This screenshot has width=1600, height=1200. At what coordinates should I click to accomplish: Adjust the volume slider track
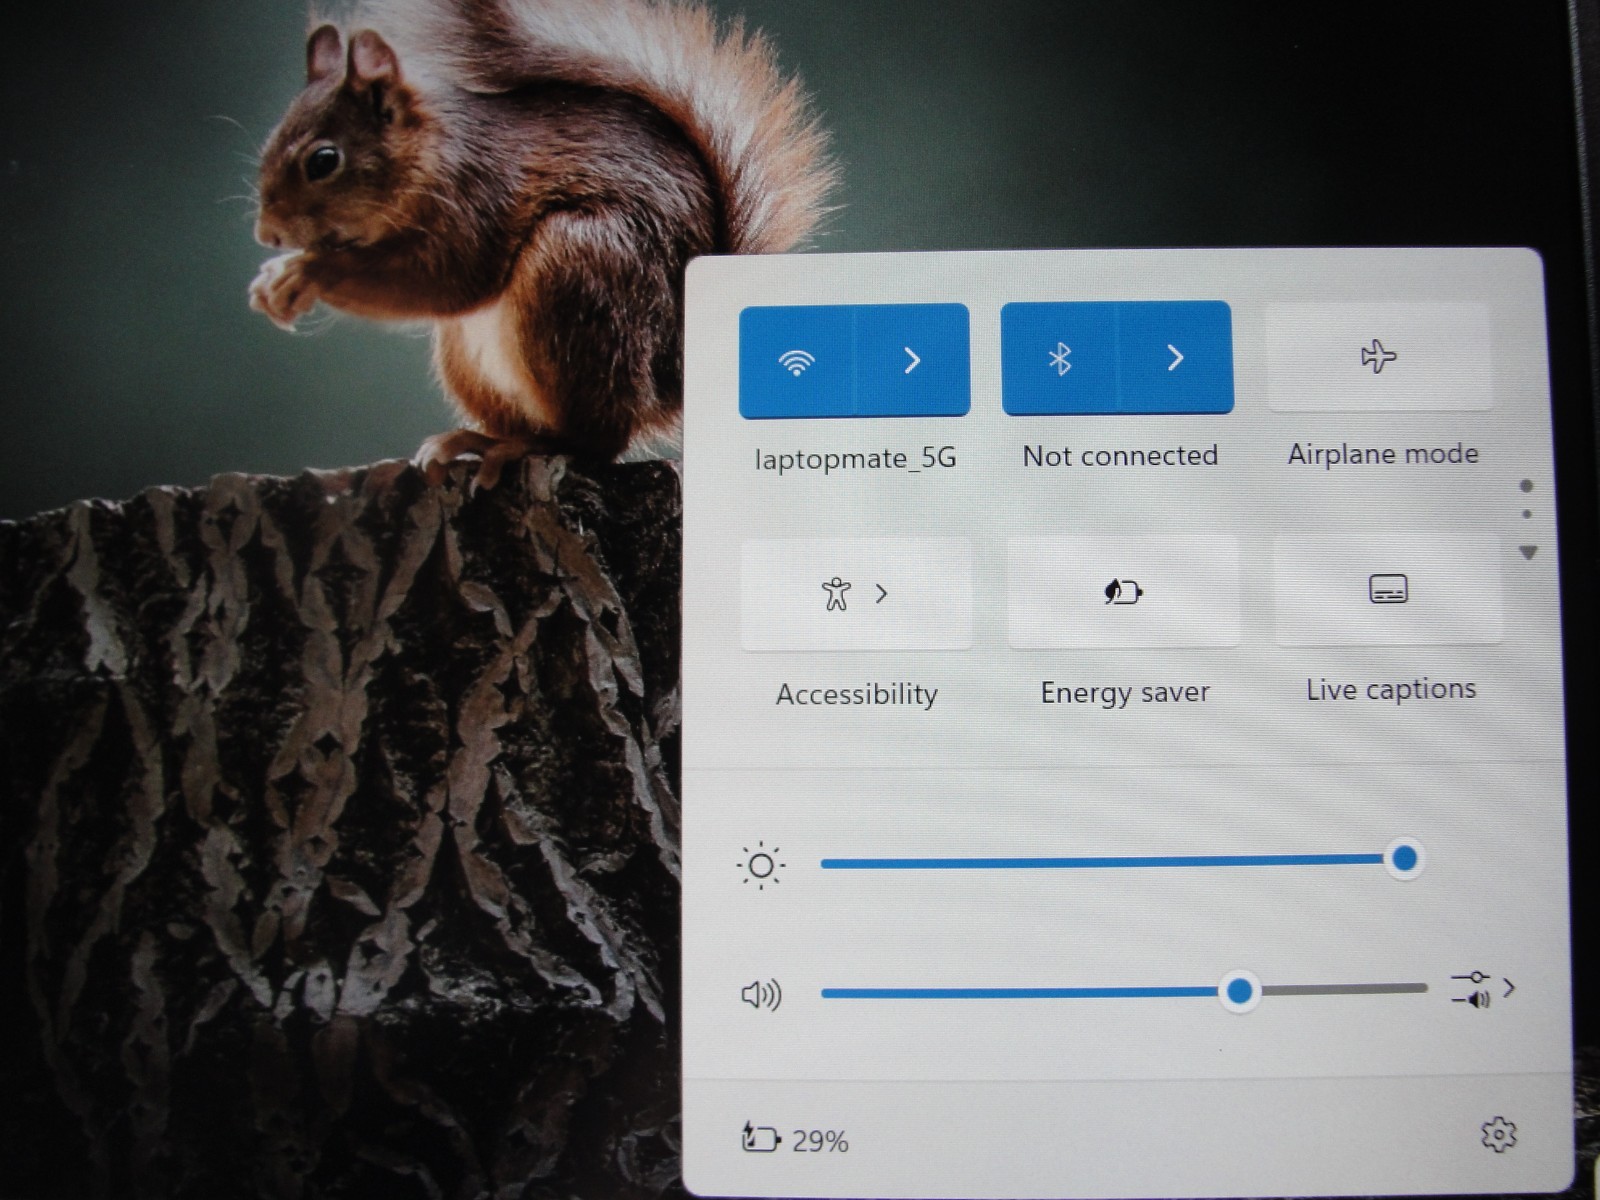[1124, 990]
